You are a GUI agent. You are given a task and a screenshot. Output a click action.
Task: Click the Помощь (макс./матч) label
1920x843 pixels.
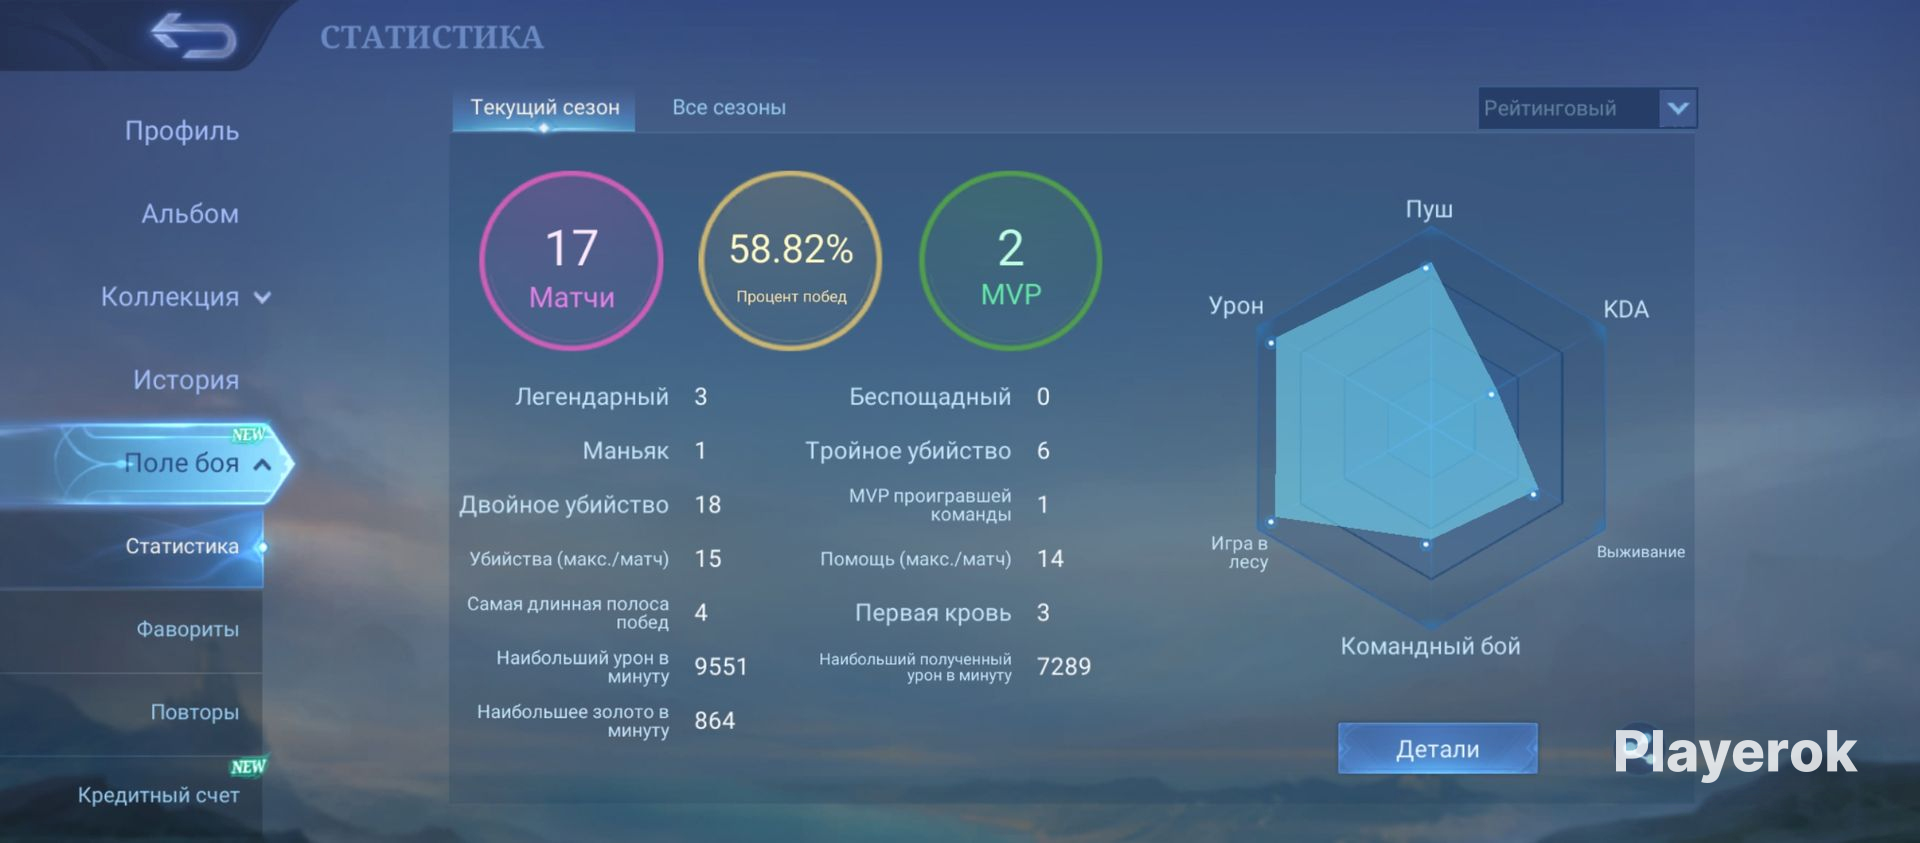[916, 559]
